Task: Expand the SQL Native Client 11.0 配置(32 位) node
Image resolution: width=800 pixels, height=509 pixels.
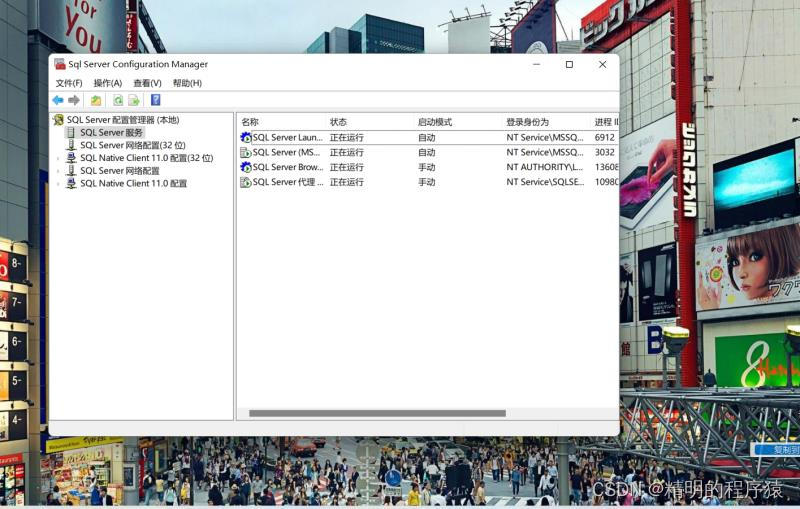Action: click(58, 159)
